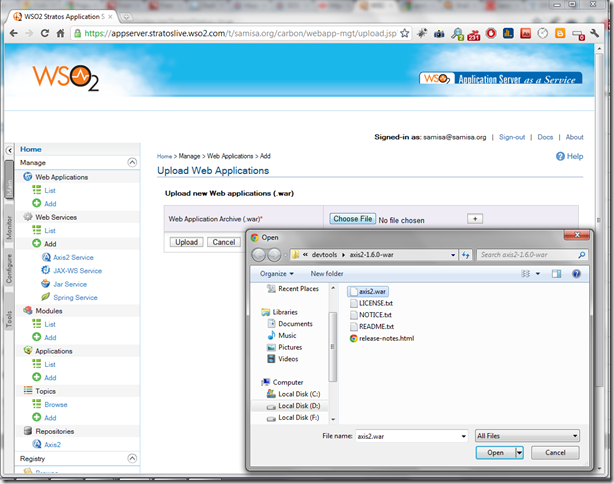Collapse the Registry section chevron

(132, 458)
